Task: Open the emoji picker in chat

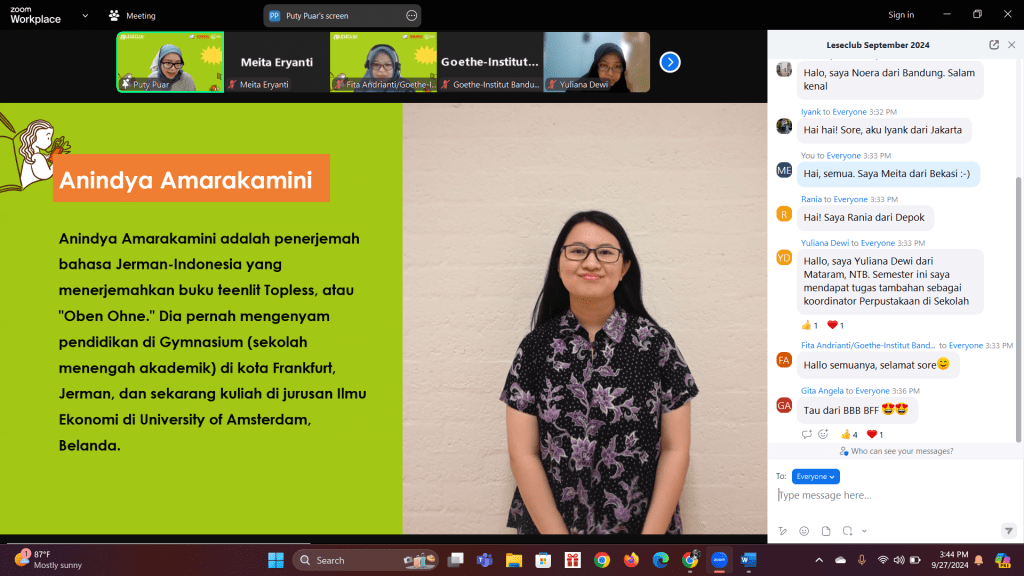Action: pos(804,531)
